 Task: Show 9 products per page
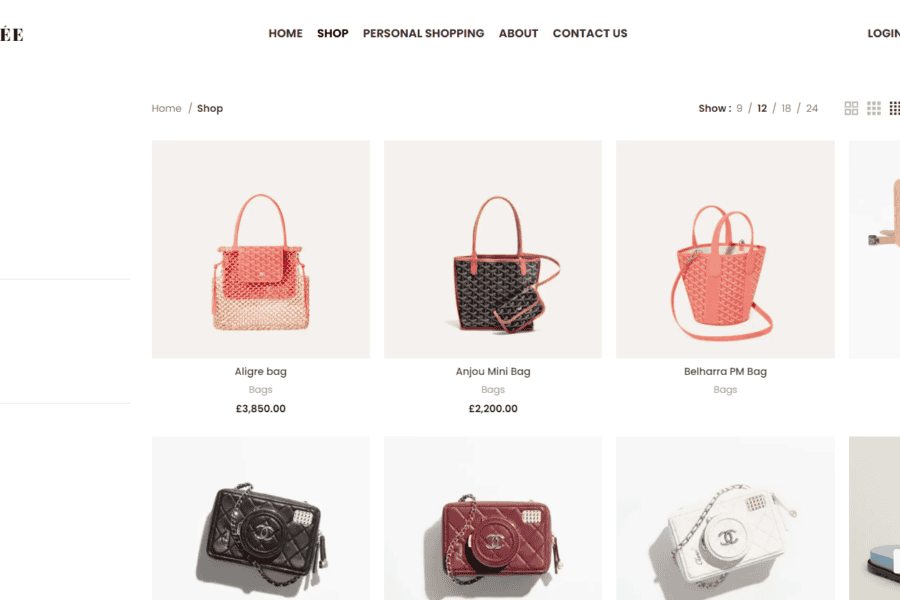pyautogui.click(x=739, y=108)
